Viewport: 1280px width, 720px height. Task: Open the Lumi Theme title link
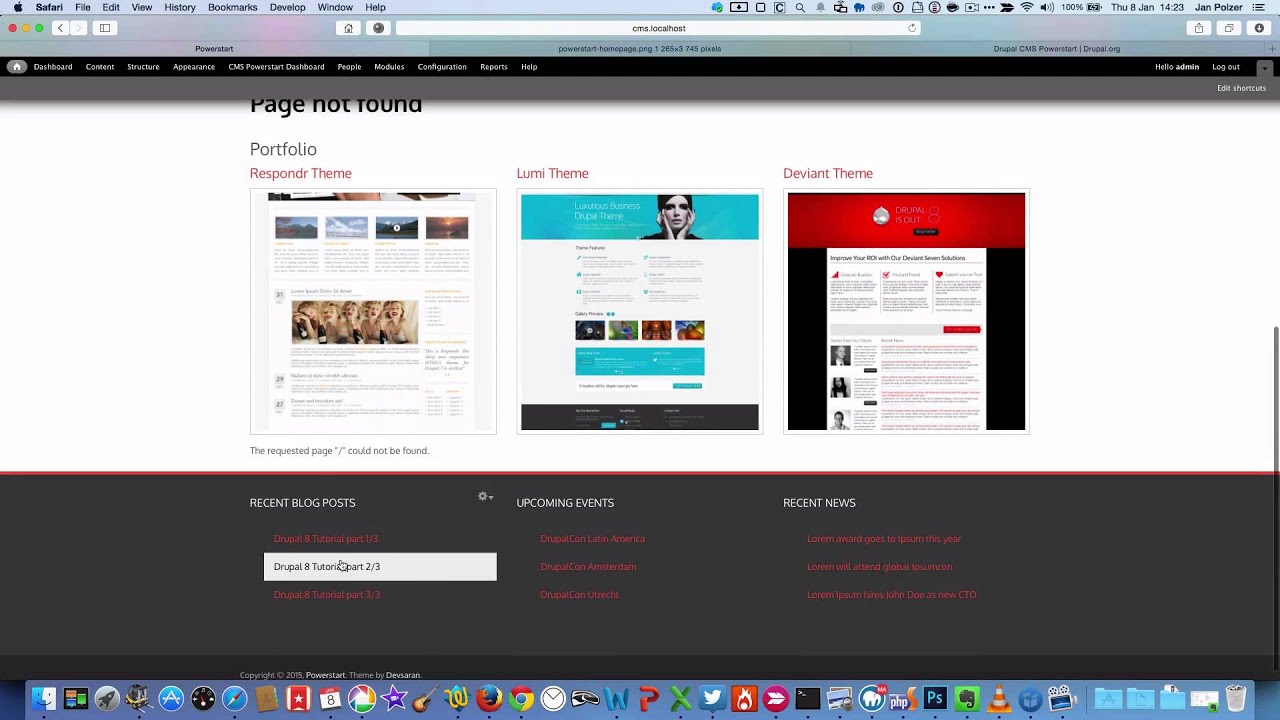(x=553, y=173)
